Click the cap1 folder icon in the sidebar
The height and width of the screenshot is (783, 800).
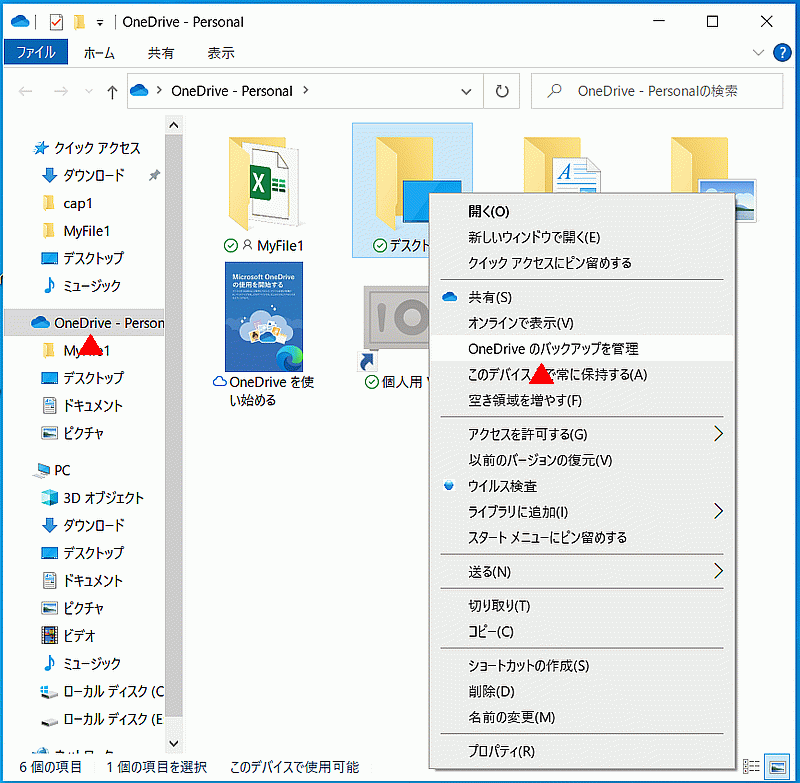(x=49, y=203)
